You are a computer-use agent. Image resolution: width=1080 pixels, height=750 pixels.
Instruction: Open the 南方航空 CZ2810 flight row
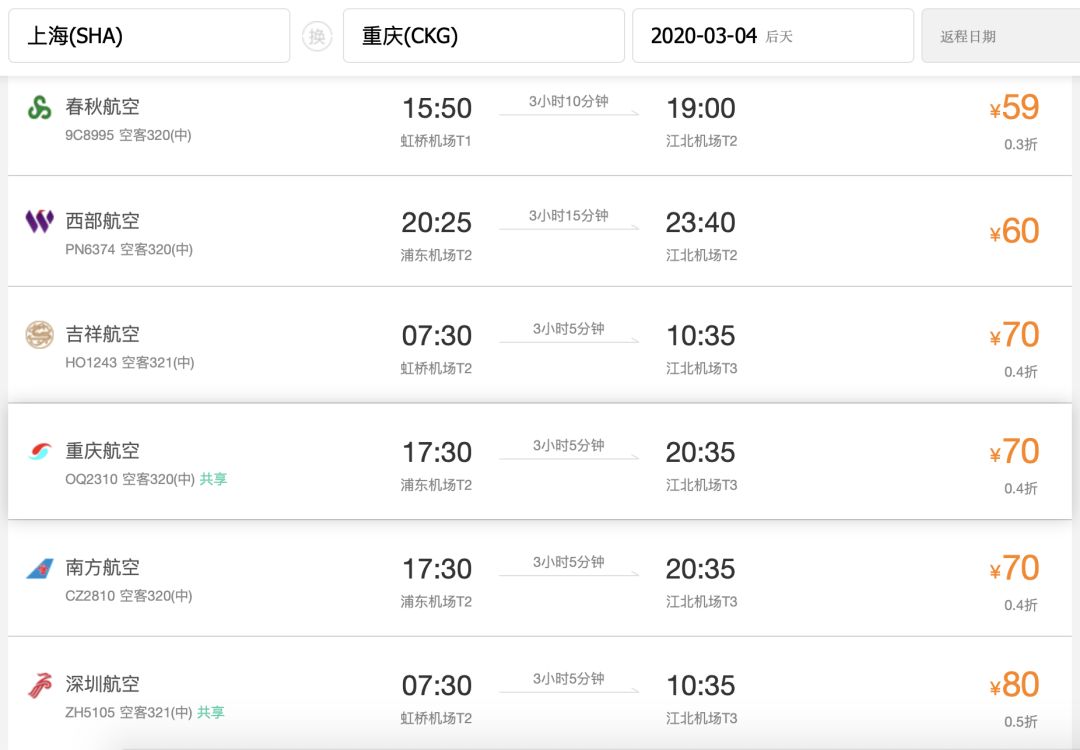(540, 579)
